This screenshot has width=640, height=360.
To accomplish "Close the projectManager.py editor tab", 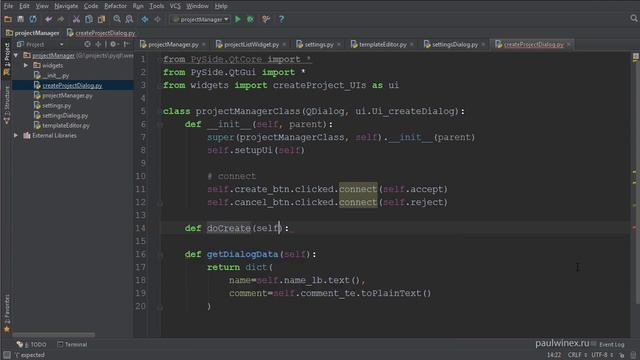I will coord(204,44).
